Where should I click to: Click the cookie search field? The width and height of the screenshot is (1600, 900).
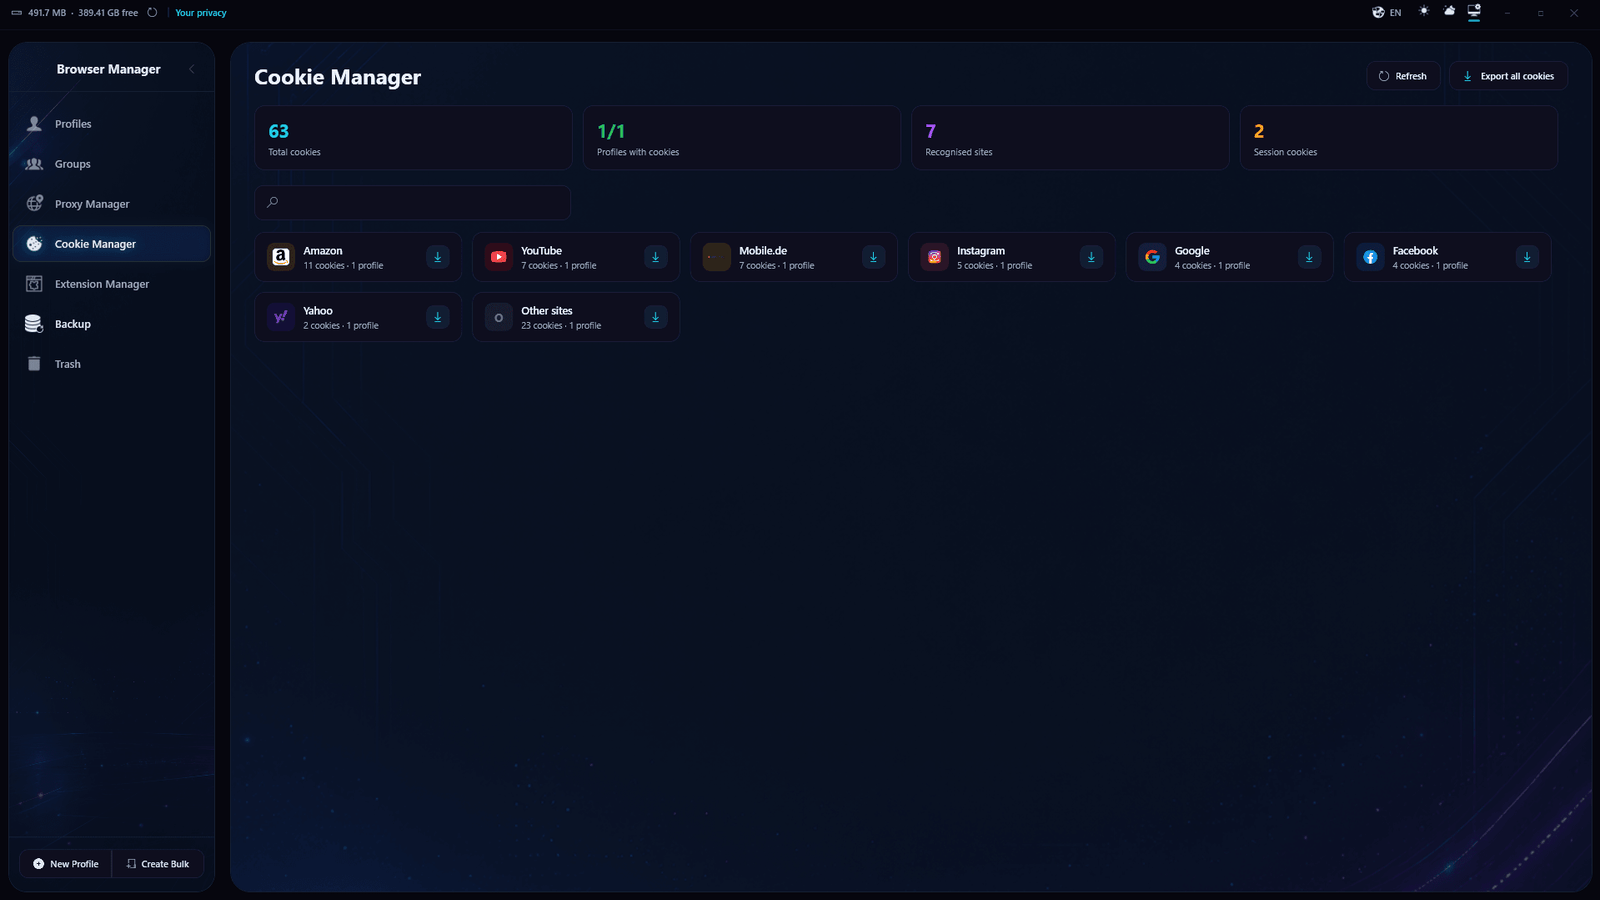(x=412, y=202)
